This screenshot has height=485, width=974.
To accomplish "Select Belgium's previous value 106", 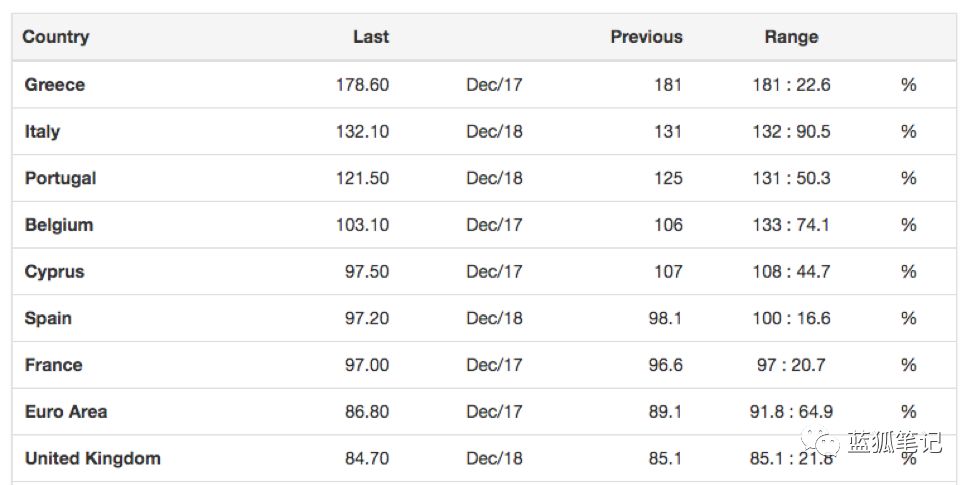I will coord(668,225).
